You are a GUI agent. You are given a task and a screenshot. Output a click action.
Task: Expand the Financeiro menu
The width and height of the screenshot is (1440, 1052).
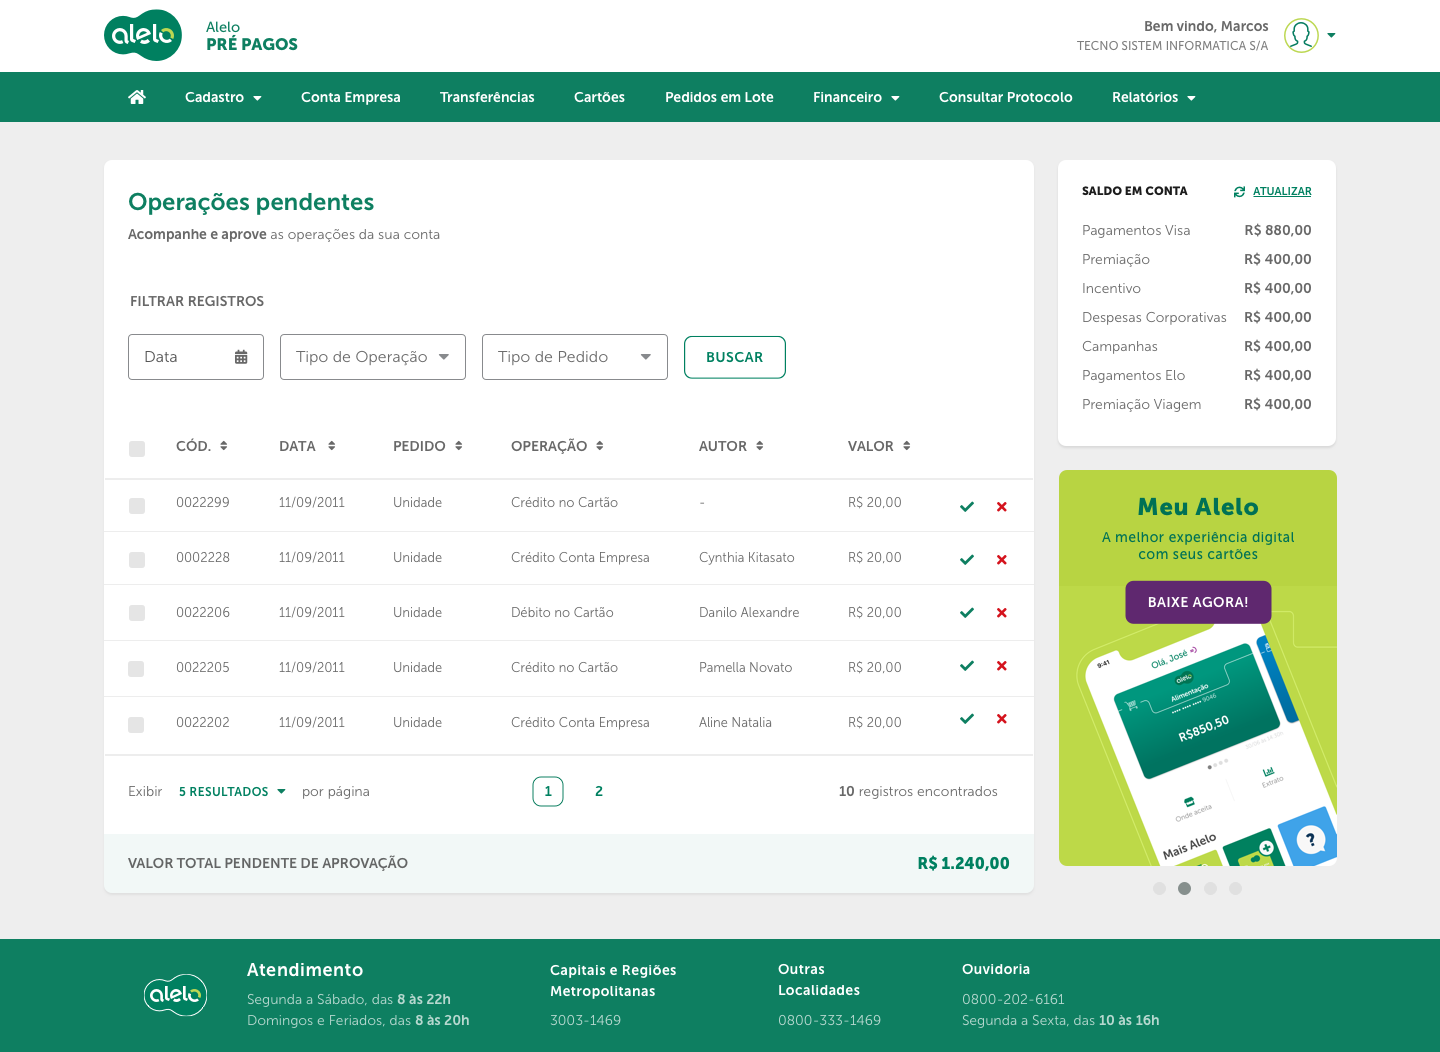tap(856, 97)
